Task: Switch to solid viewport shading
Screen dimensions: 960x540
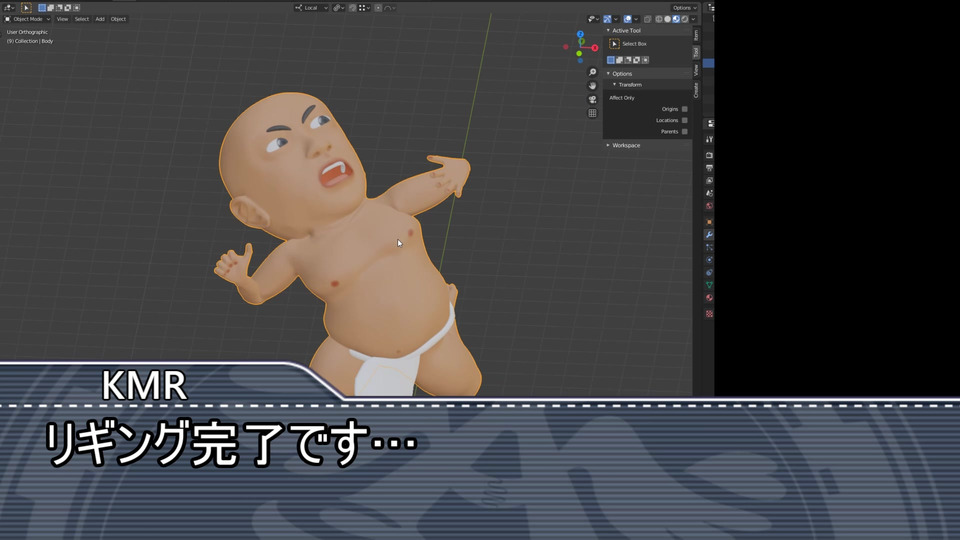Action: point(667,19)
